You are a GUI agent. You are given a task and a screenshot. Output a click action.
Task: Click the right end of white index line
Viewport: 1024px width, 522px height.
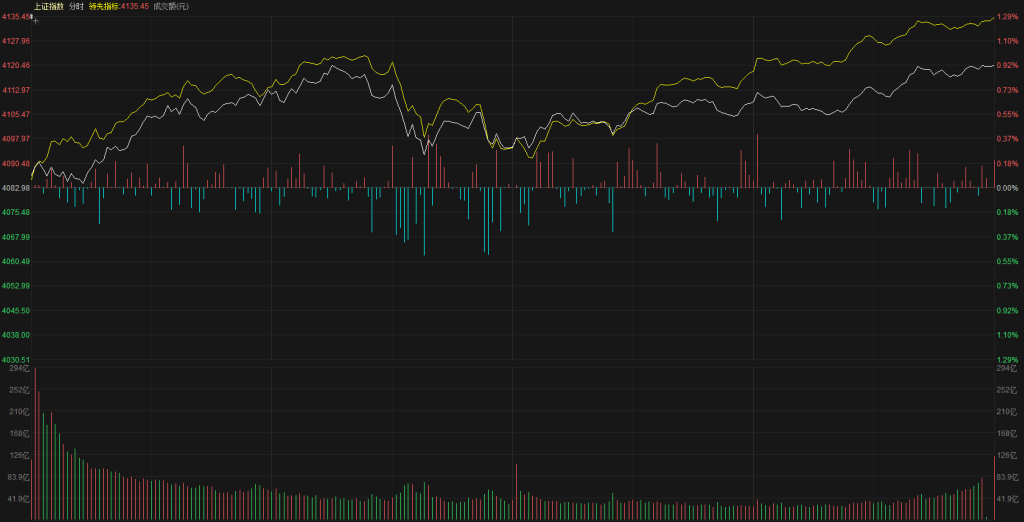coord(992,65)
